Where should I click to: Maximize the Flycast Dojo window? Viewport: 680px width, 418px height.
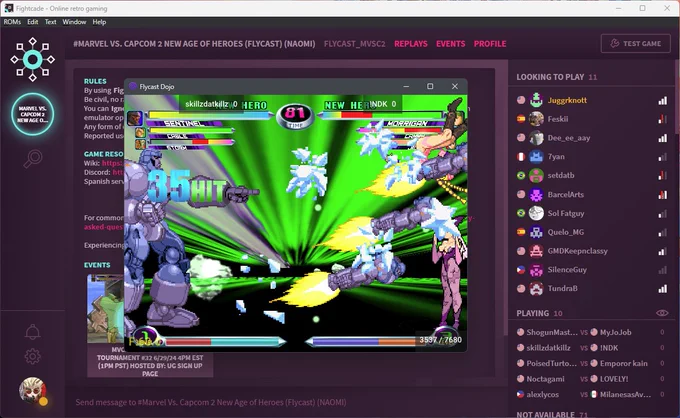430,86
